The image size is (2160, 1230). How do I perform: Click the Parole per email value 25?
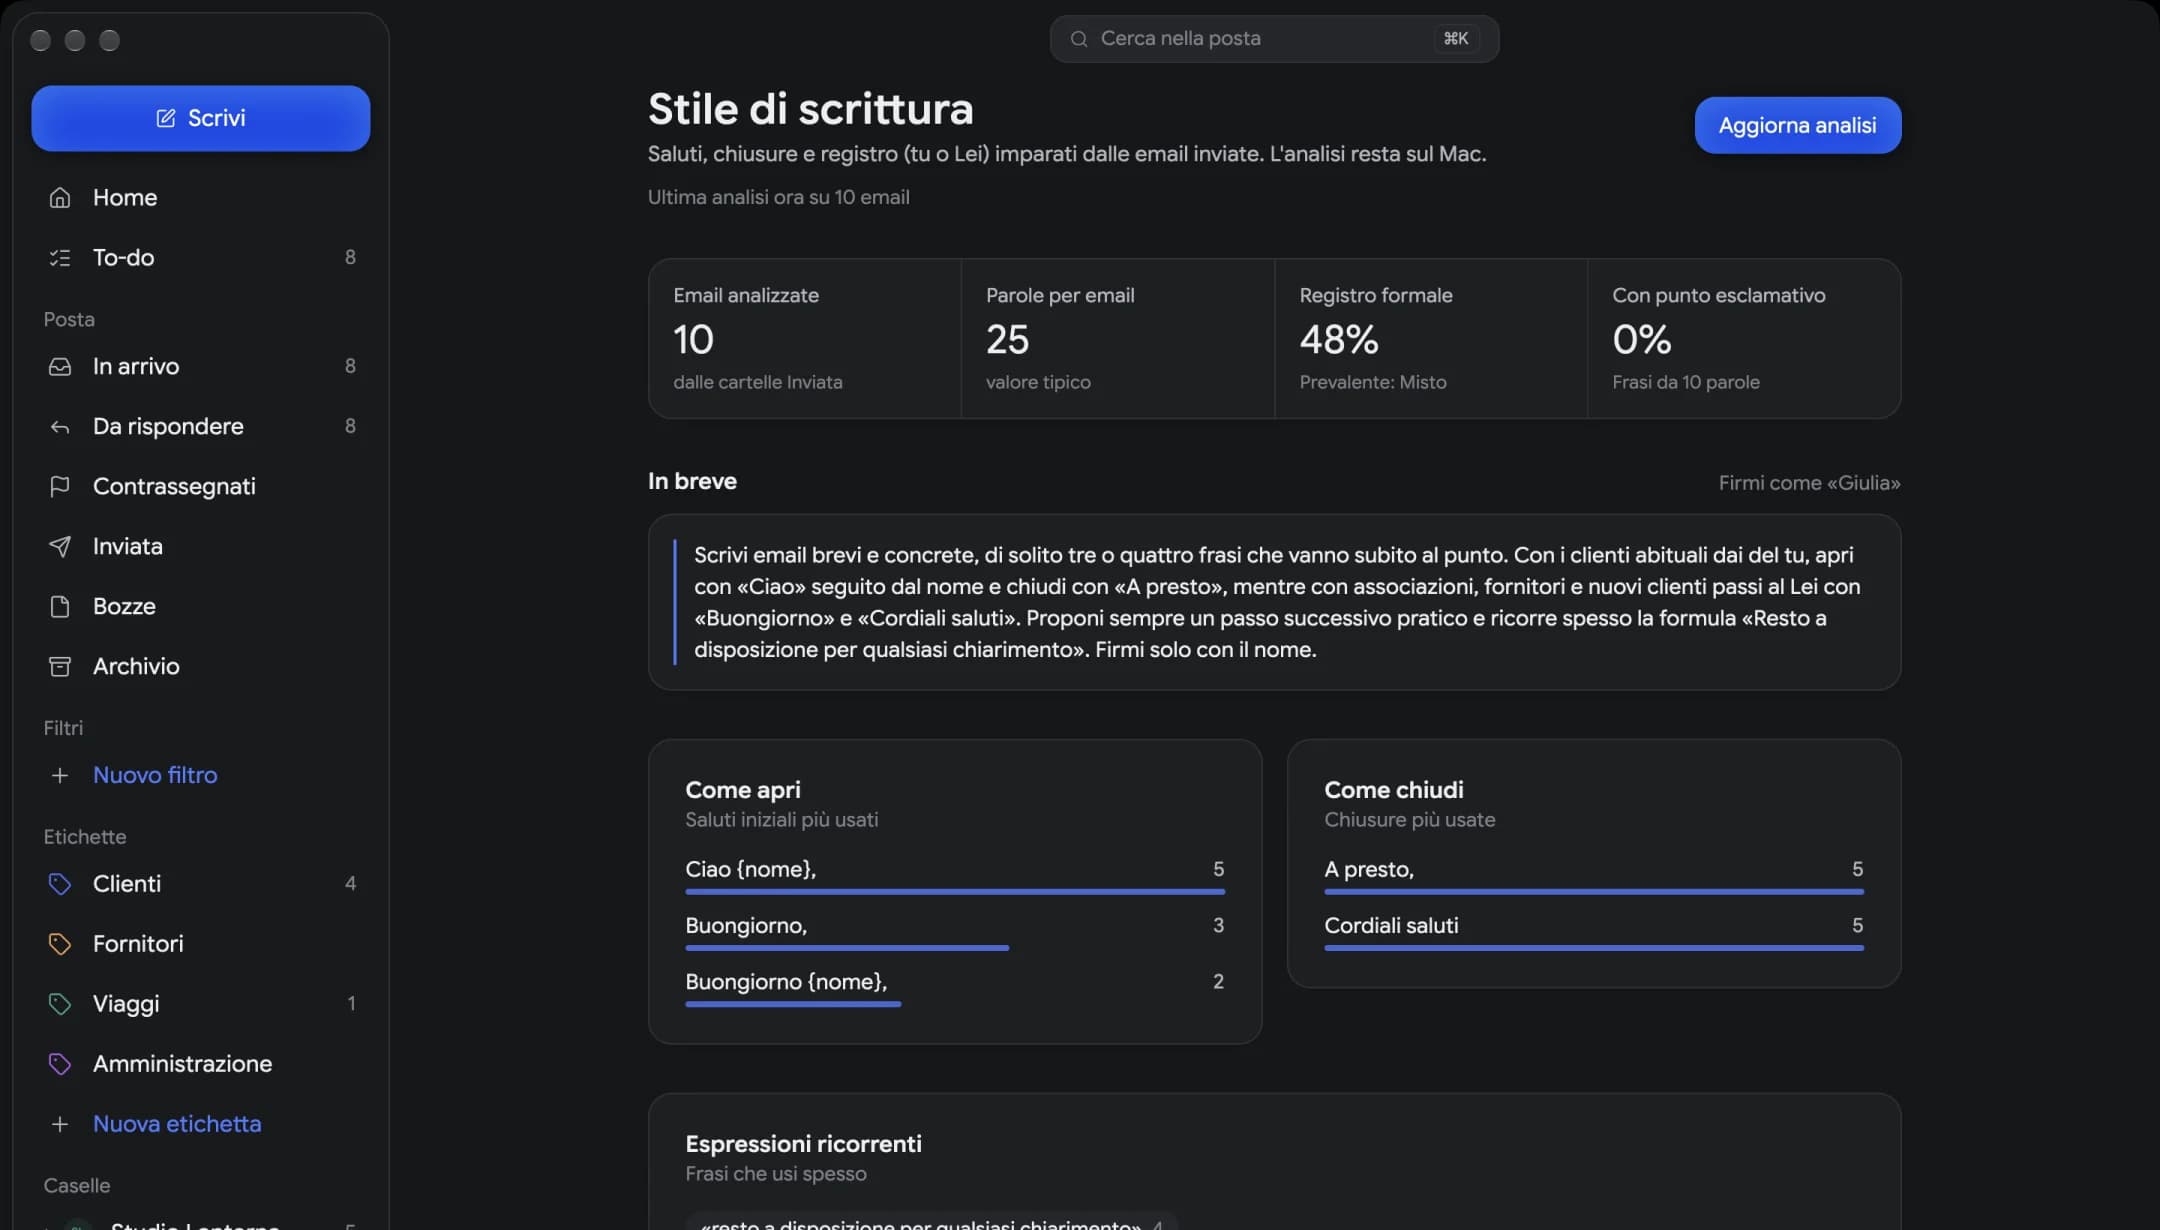[x=1007, y=340]
